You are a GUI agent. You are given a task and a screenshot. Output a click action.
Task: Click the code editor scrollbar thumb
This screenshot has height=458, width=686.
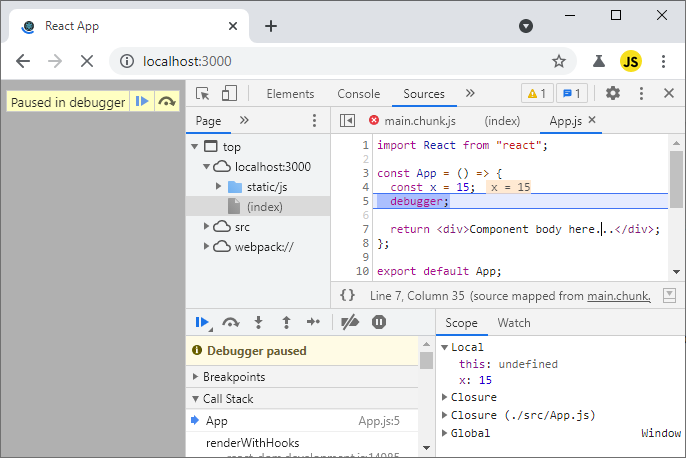[676, 180]
